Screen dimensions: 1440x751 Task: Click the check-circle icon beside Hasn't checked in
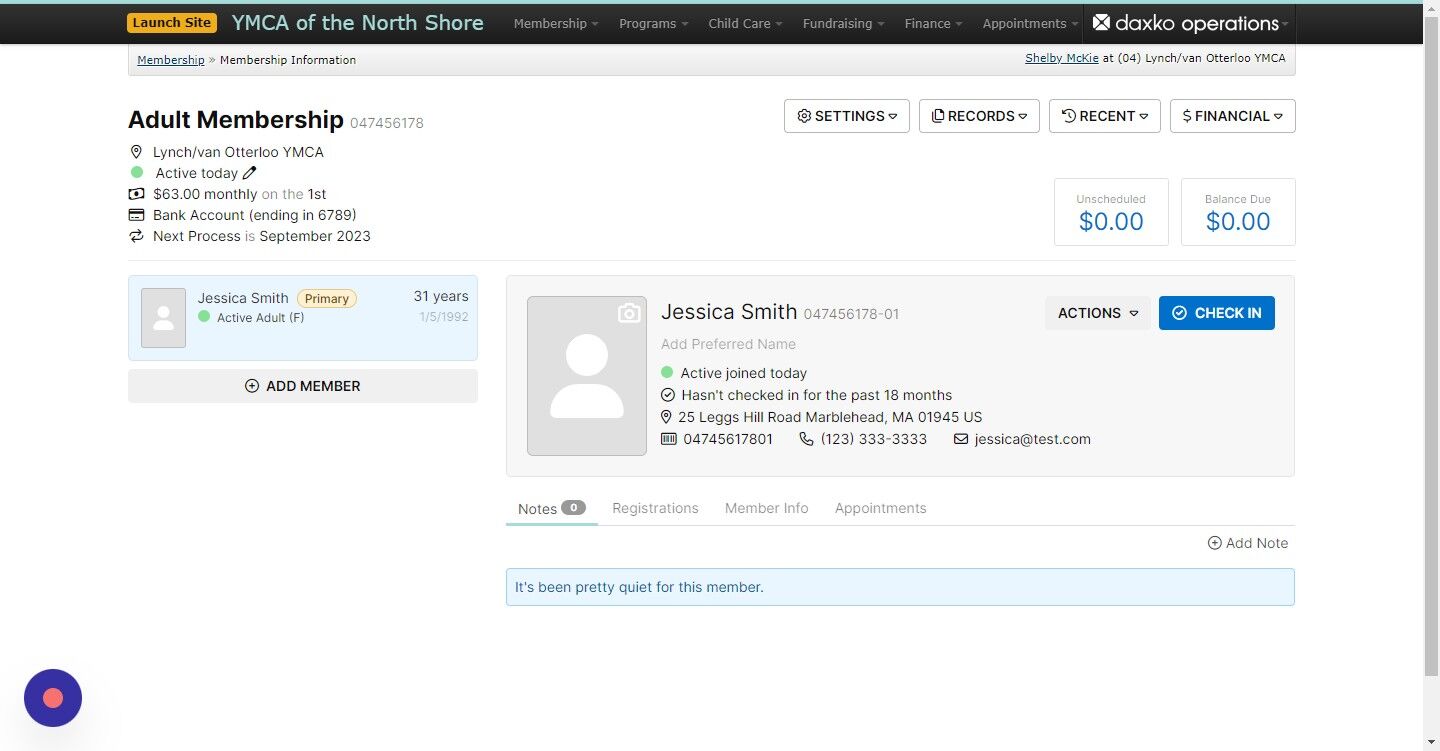(x=668, y=395)
